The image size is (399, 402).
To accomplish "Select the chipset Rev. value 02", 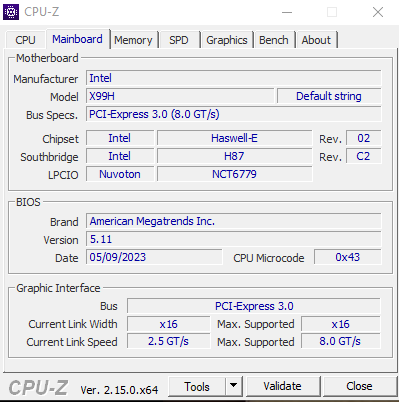I will coord(363,138).
